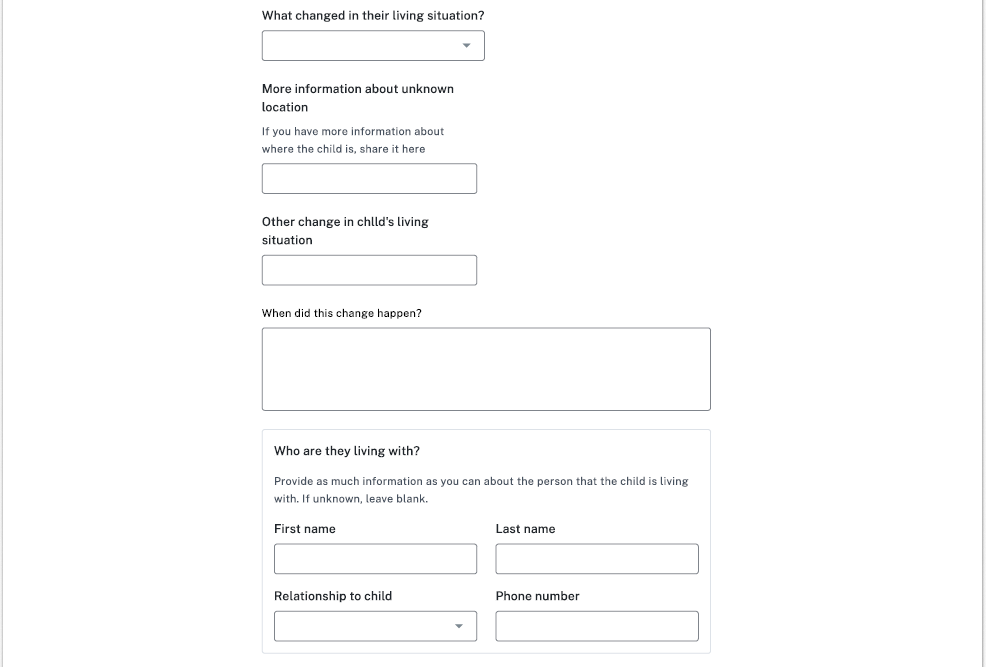
Task: Select the Last name input box
Action: (597, 559)
